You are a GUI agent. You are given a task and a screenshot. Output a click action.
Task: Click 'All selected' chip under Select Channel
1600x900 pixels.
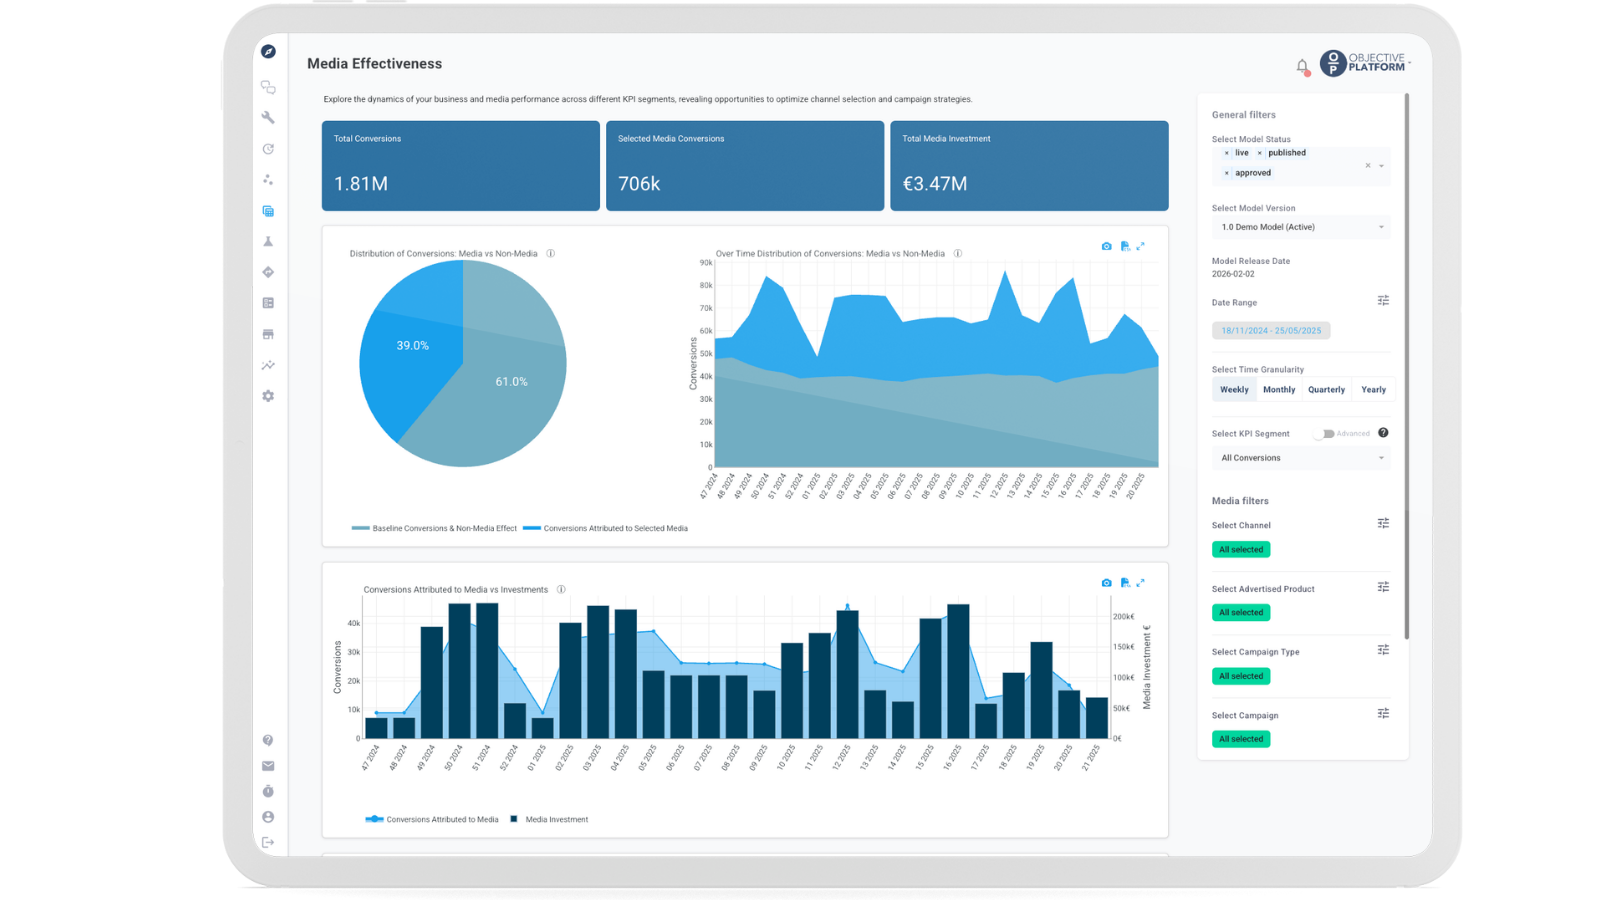pyautogui.click(x=1241, y=549)
